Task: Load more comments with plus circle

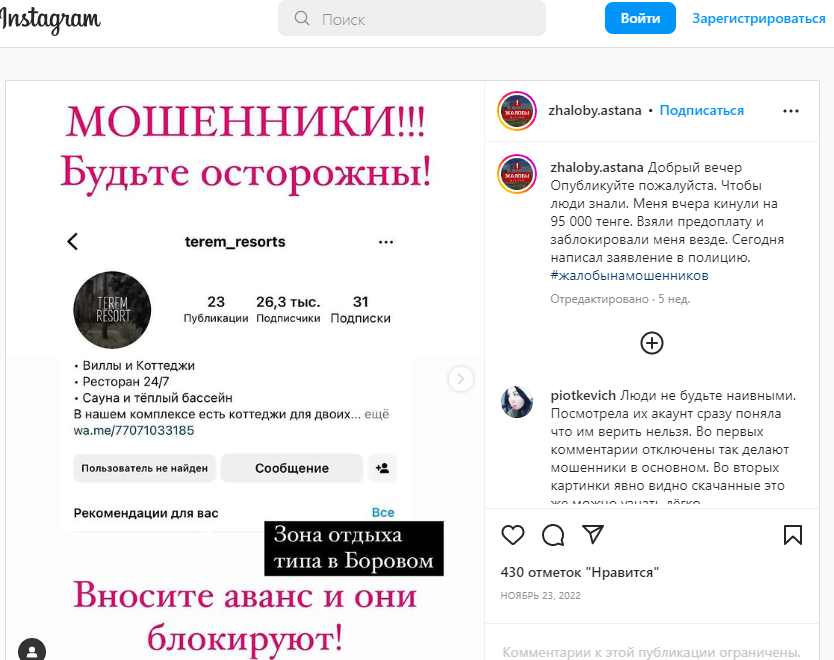Action: pyautogui.click(x=652, y=343)
